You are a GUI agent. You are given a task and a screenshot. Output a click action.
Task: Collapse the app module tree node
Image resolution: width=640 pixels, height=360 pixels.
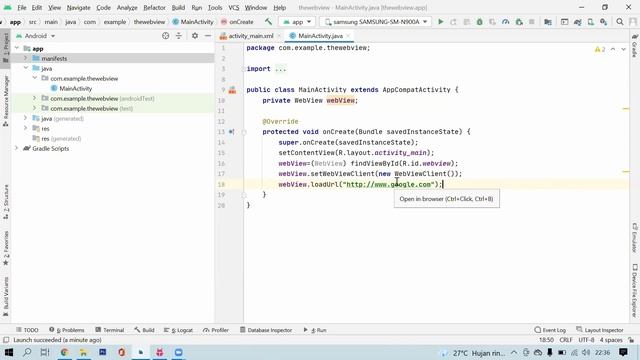[17, 48]
